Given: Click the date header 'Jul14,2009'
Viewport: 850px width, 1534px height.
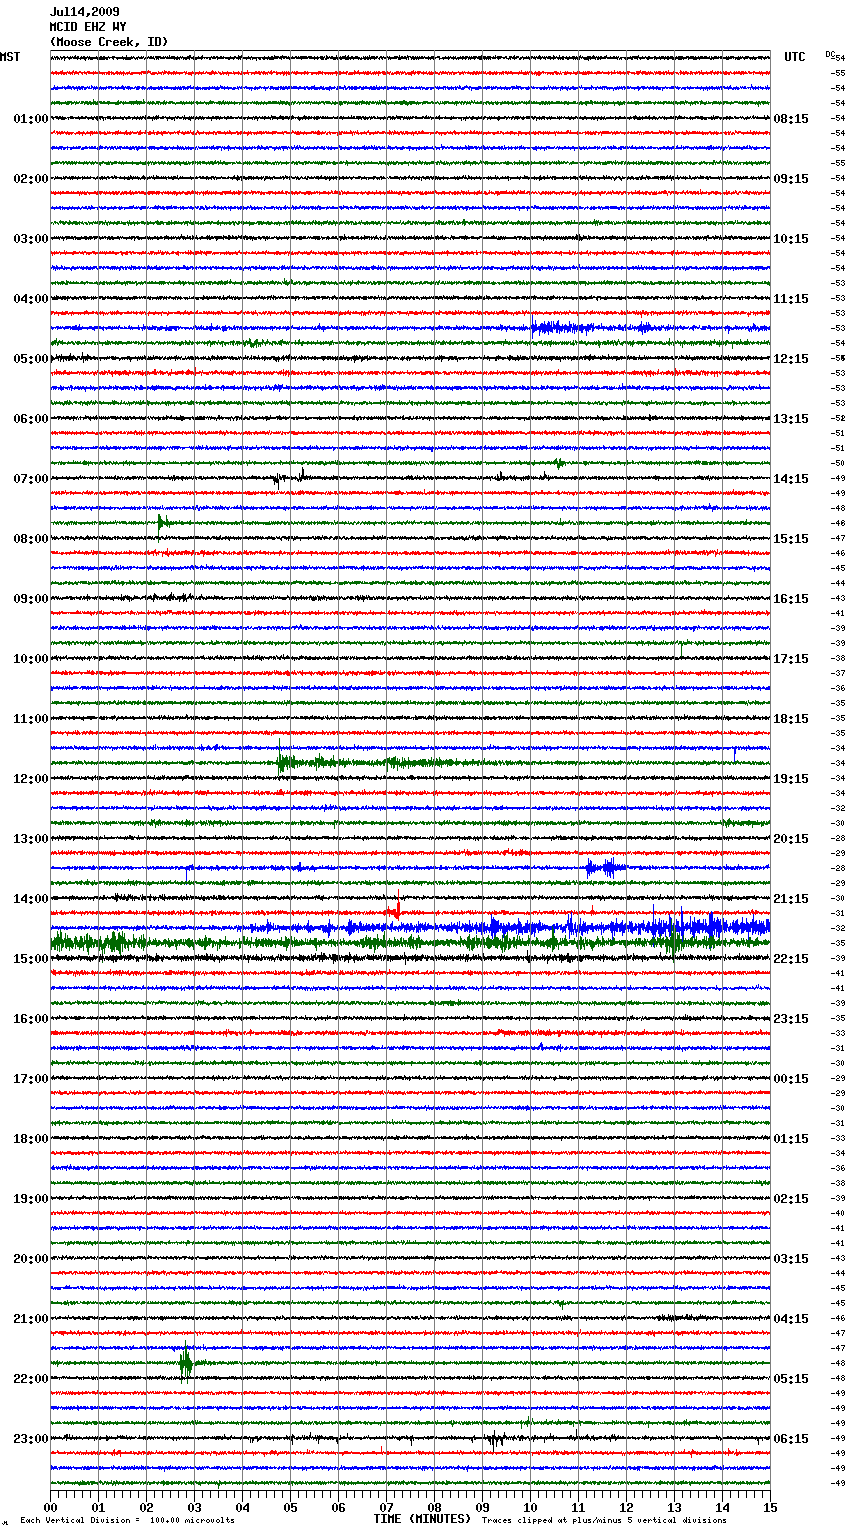Looking at the screenshot, I should pyautogui.click(x=84, y=12).
